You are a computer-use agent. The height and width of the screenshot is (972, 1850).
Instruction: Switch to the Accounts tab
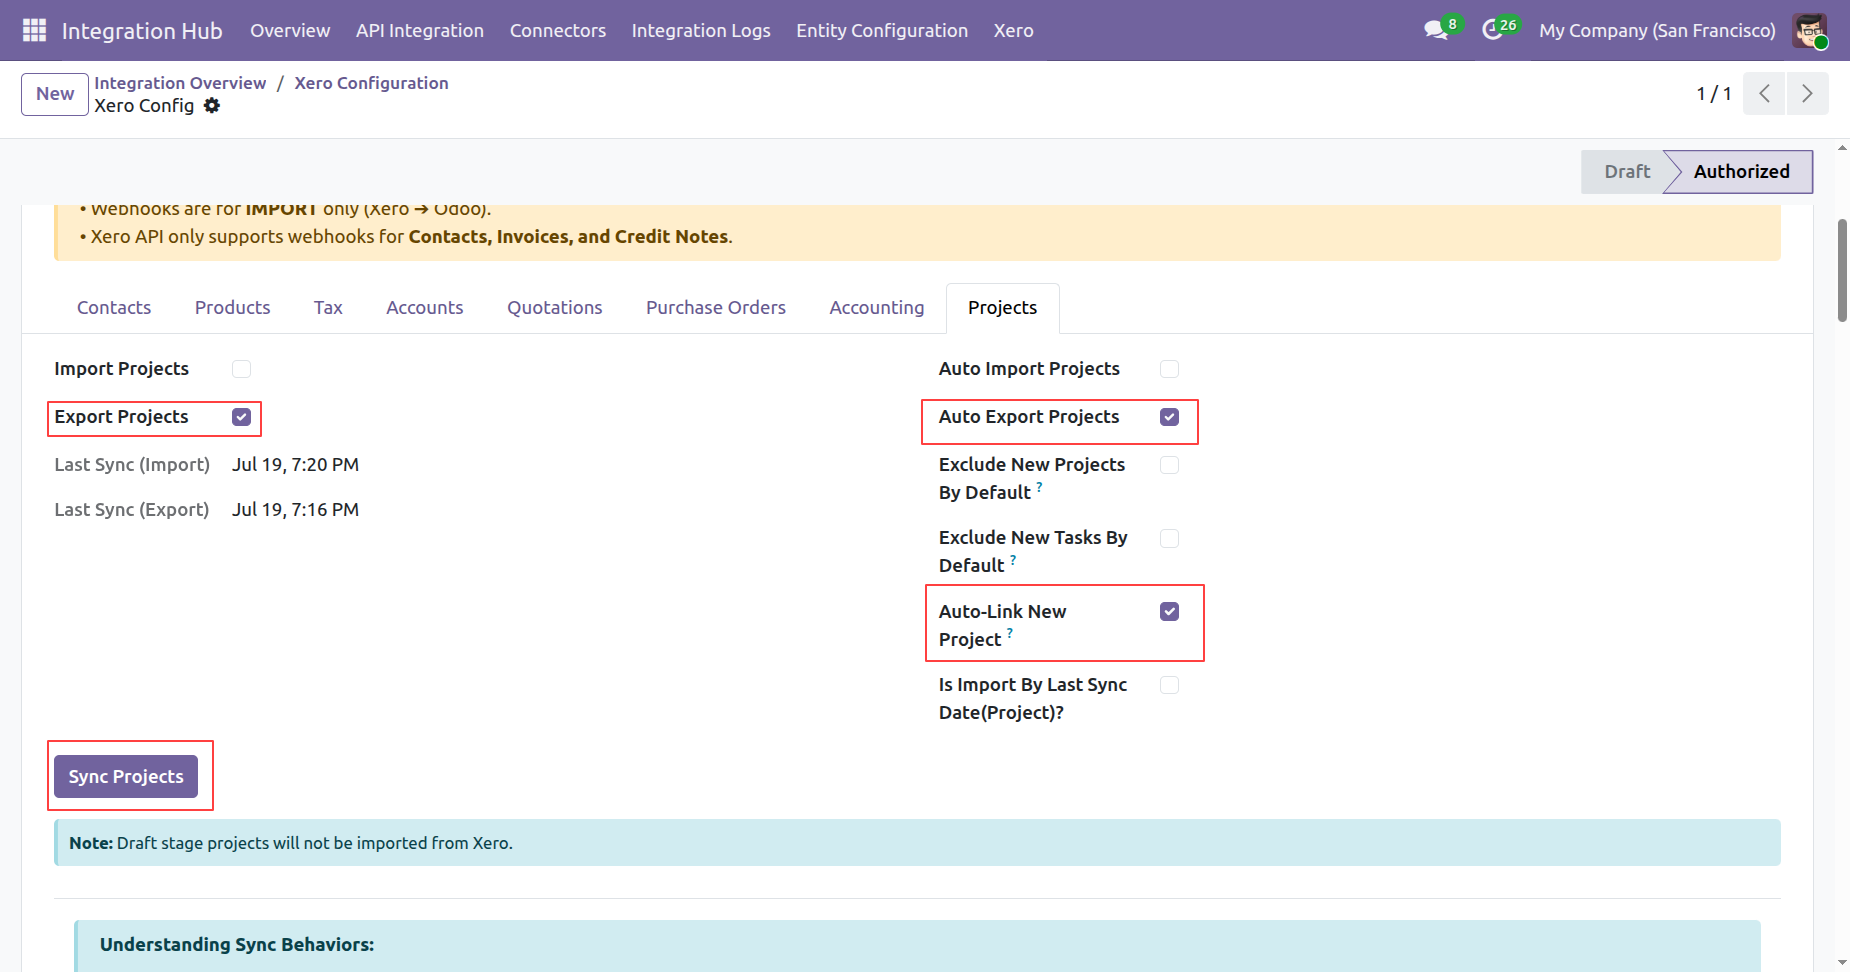425,308
